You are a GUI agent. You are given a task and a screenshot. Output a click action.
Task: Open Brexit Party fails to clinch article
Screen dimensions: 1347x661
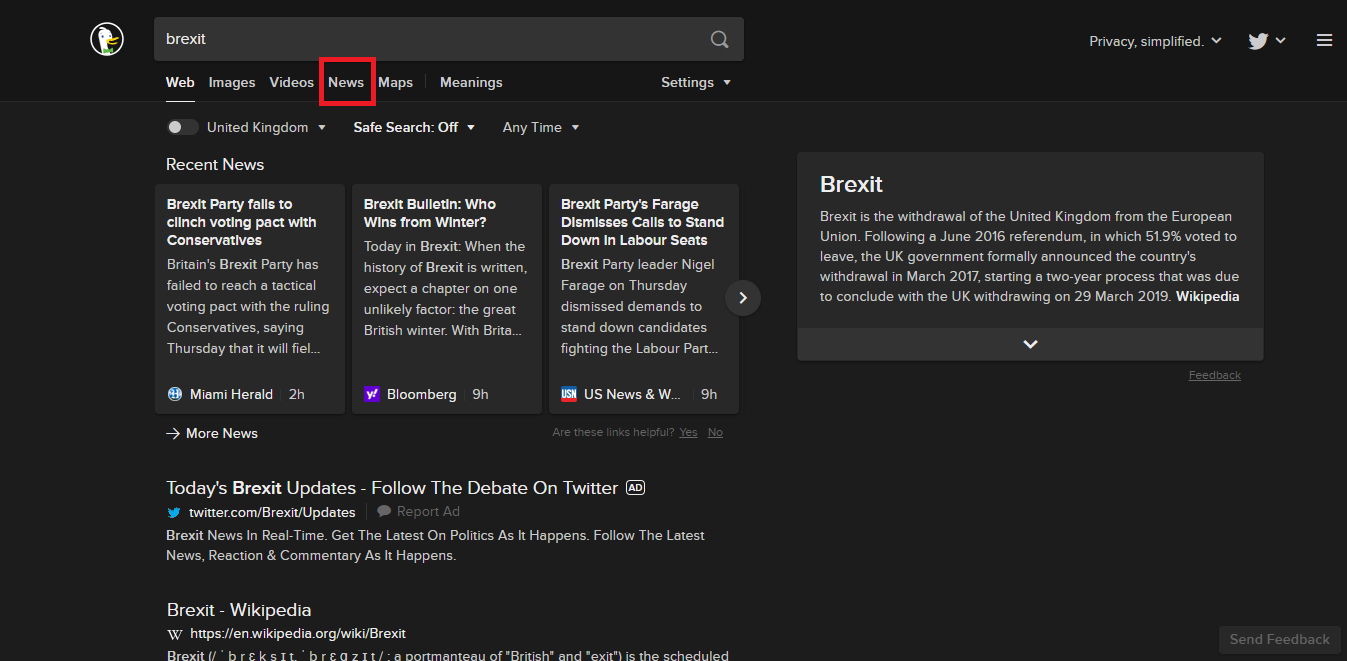(x=241, y=222)
